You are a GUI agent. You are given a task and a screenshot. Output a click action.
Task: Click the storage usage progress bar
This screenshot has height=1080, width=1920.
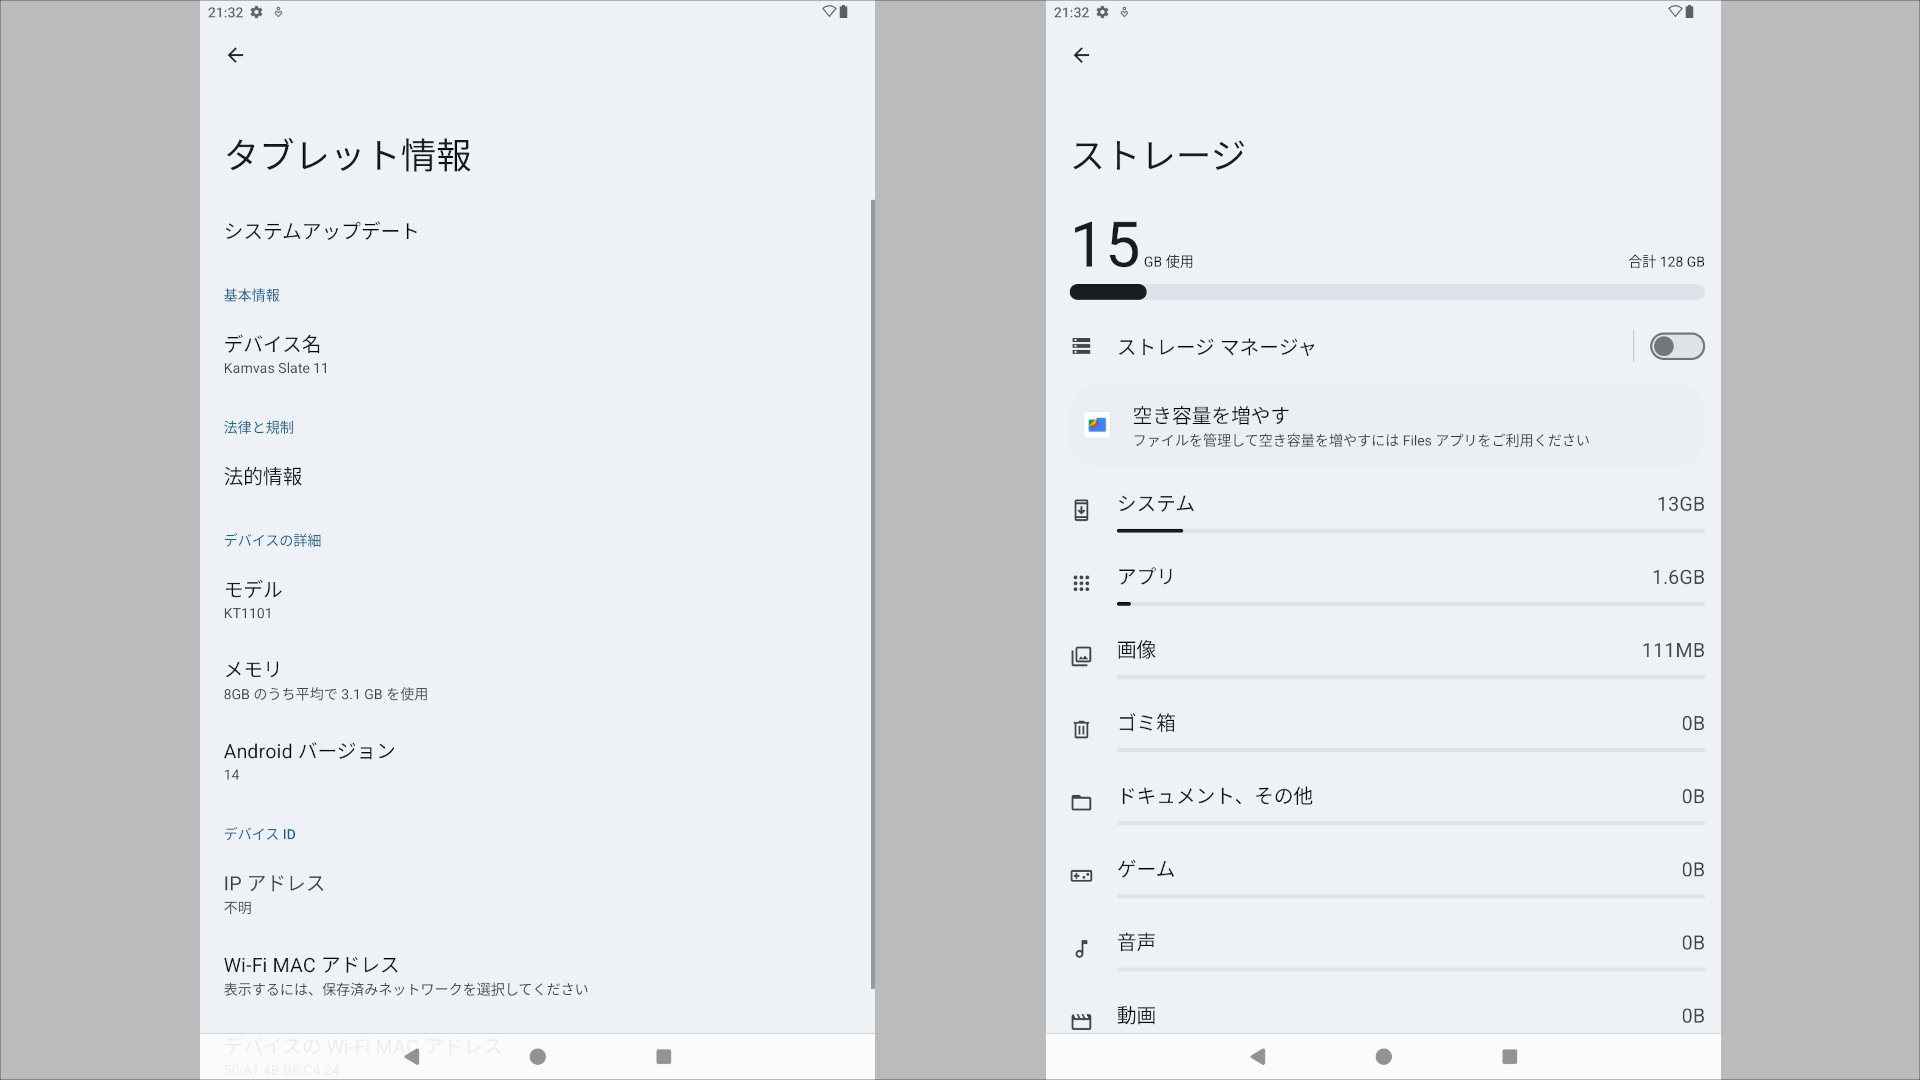tap(1386, 292)
